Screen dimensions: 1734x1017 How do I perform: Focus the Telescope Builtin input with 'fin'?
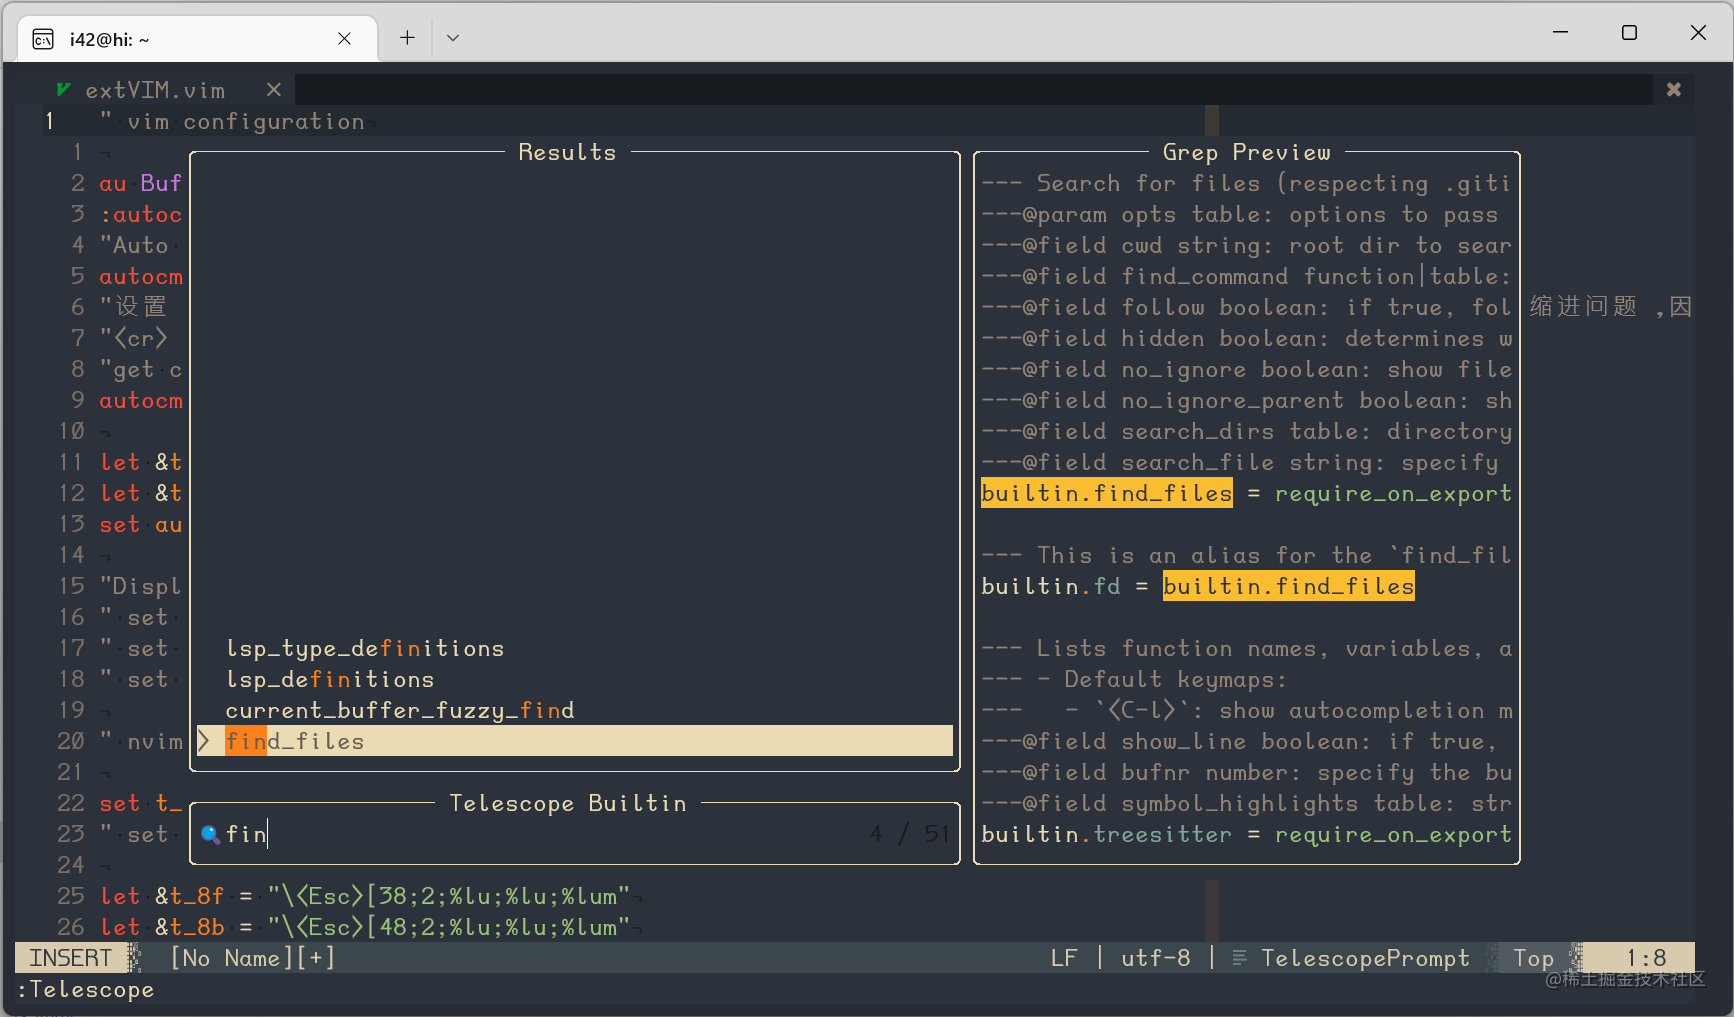click(575, 834)
